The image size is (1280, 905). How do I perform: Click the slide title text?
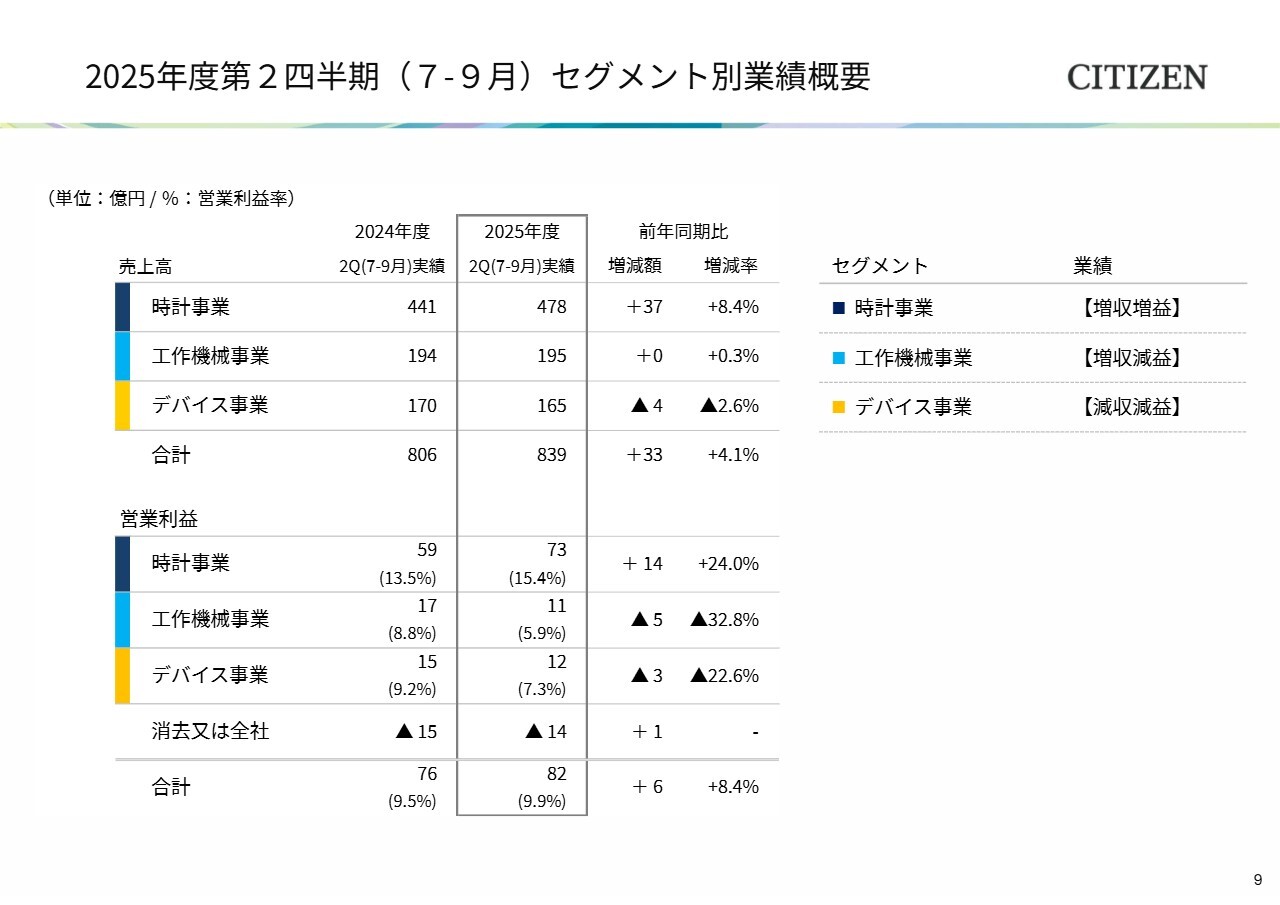(x=478, y=77)
